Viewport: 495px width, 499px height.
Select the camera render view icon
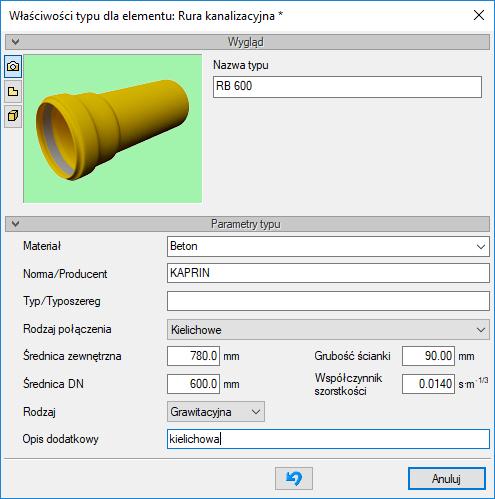13,66
